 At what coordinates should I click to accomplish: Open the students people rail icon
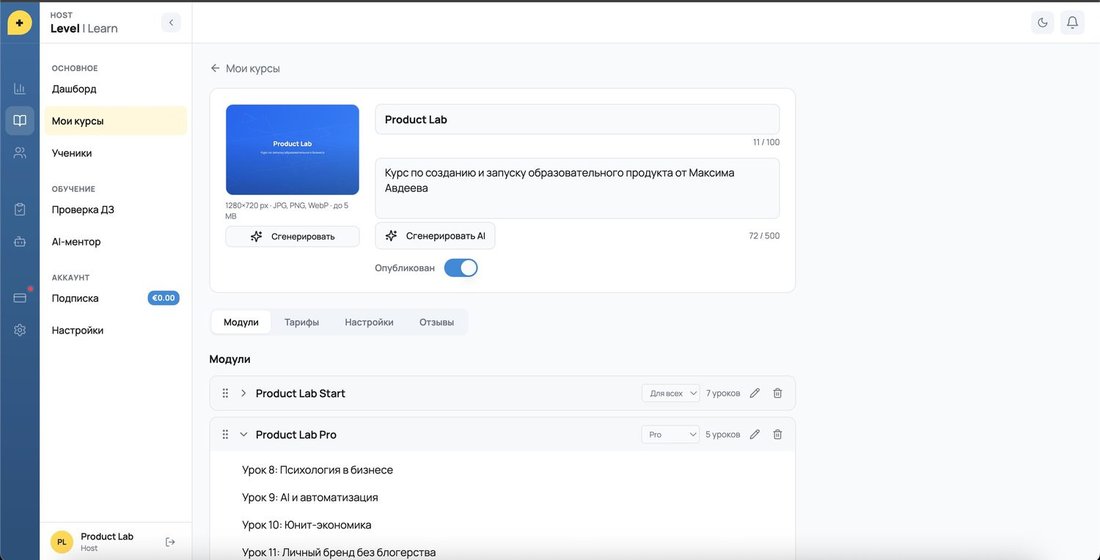[20, 153]
